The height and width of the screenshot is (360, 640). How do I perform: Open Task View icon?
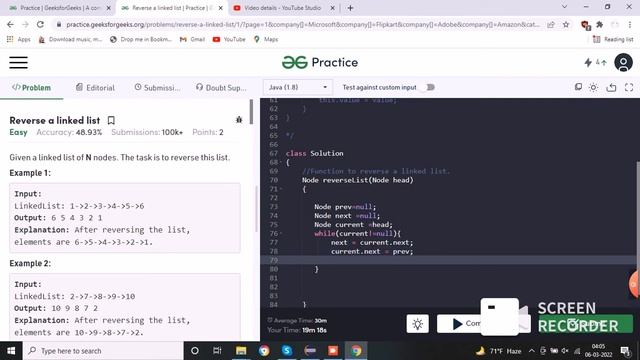point(217,351)
